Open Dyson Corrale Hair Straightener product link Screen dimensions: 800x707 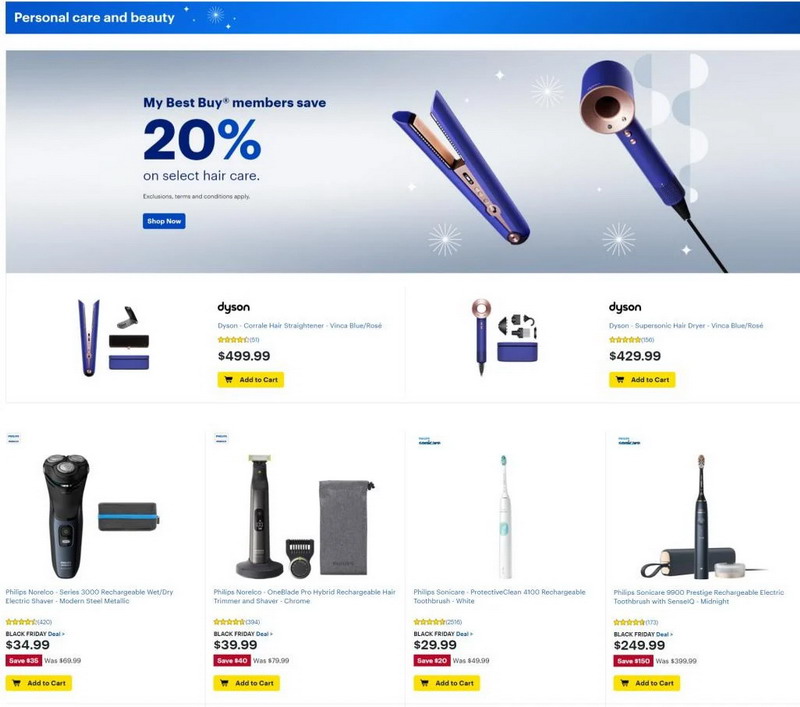click(x=299, y=325)
